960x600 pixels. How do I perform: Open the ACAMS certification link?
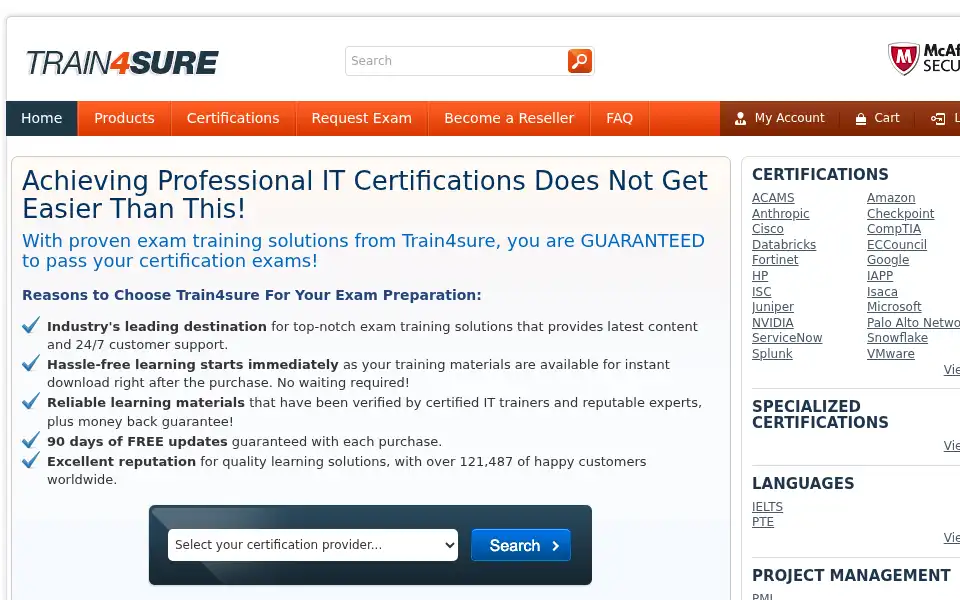(773, 198)
